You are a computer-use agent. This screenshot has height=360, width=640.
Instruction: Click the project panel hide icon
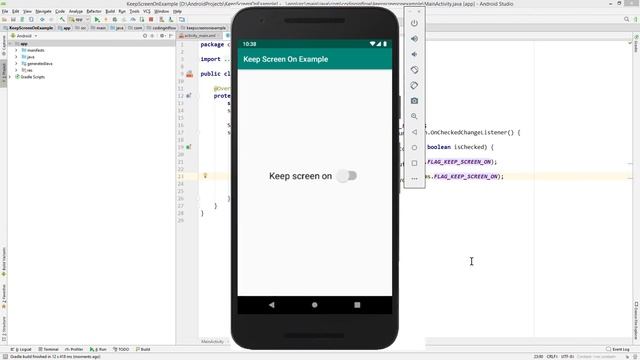click(x=171, y=36)
